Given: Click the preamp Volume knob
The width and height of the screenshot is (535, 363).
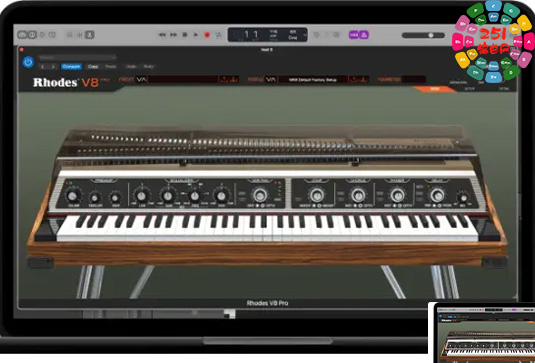Looking at the screenshot, I should (x=72, y=196).
